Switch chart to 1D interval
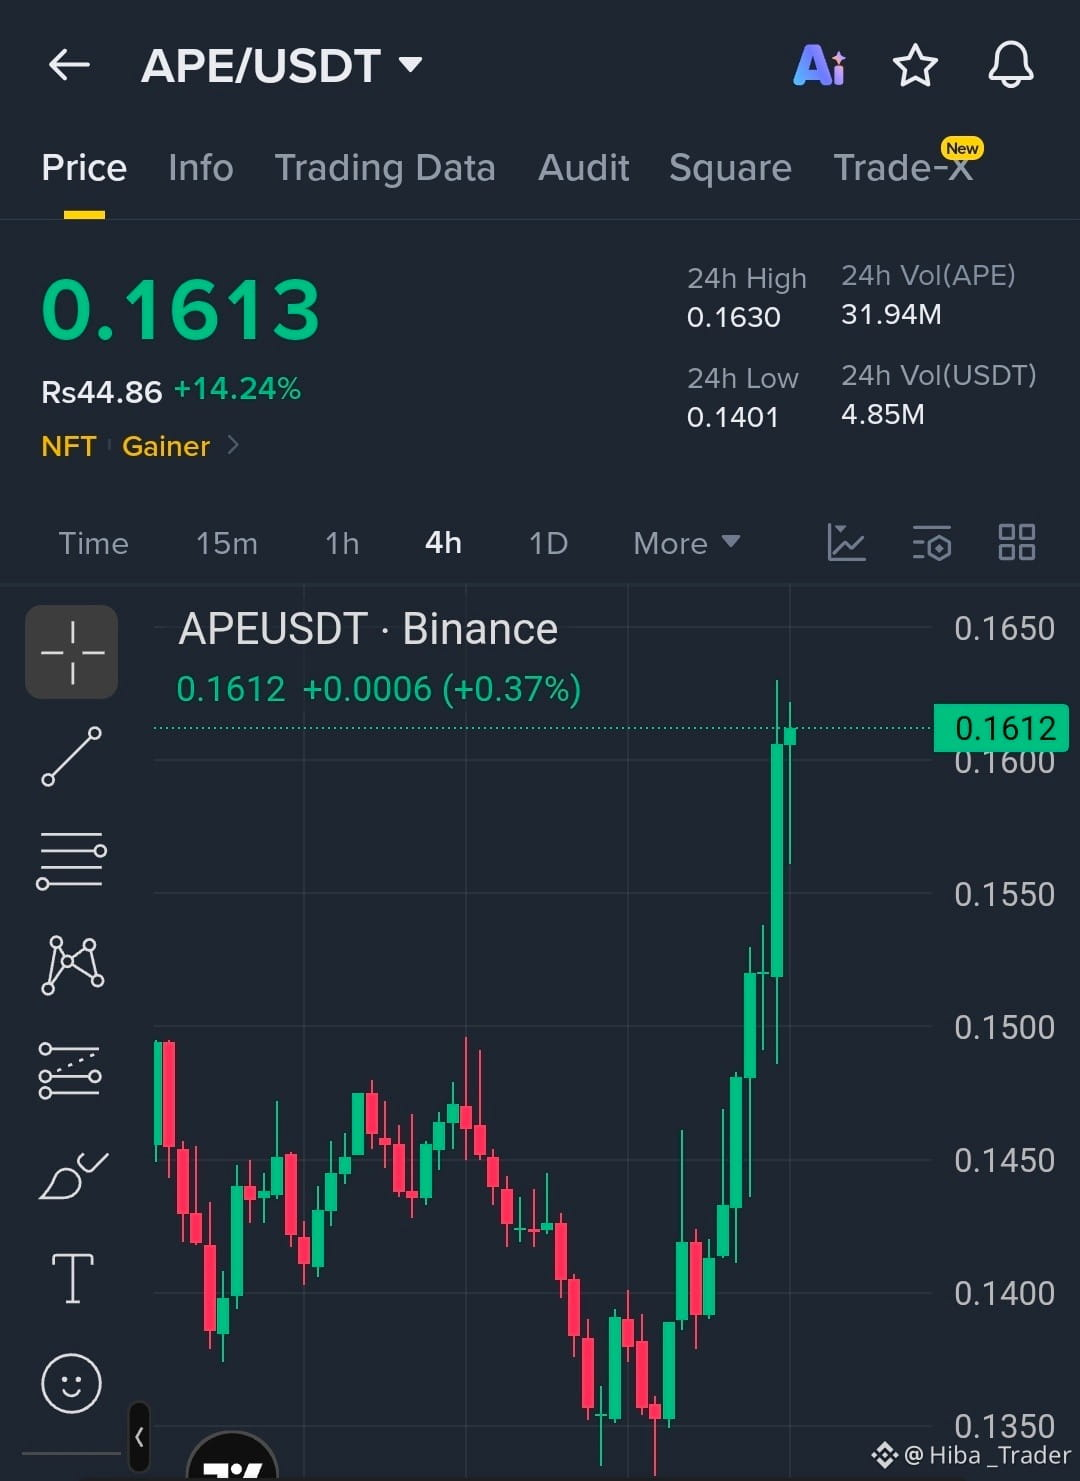The image size is (1080, 1481). [548, 543]
